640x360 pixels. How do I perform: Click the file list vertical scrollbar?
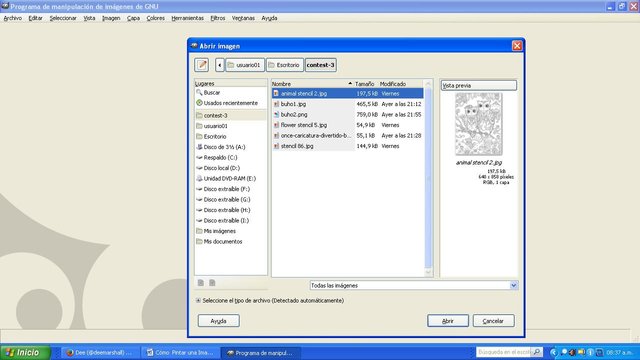[428, 178]
